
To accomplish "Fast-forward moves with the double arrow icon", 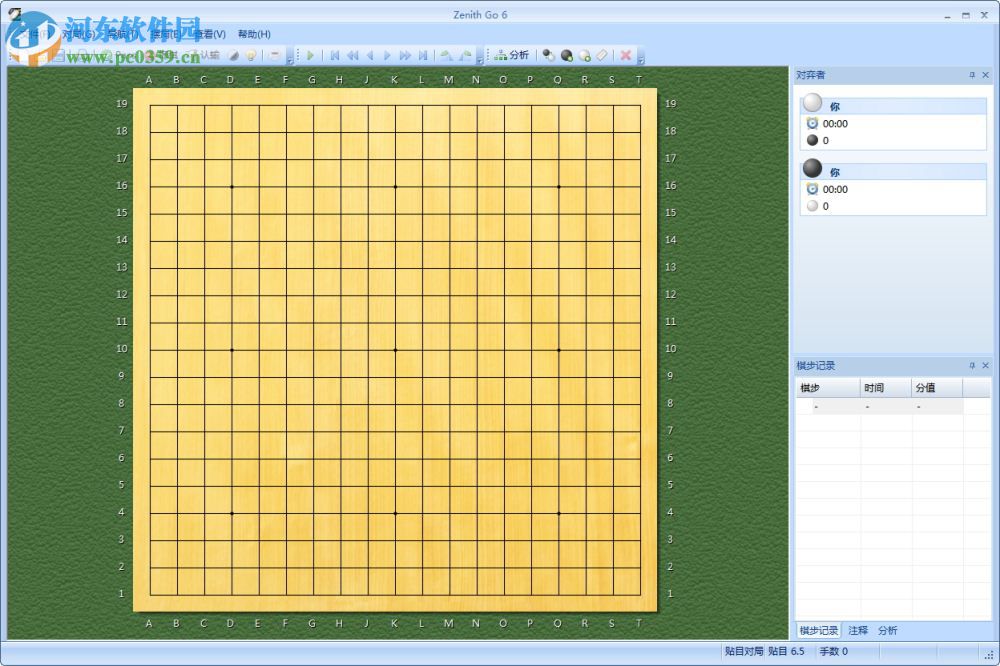I will (404, 55).
